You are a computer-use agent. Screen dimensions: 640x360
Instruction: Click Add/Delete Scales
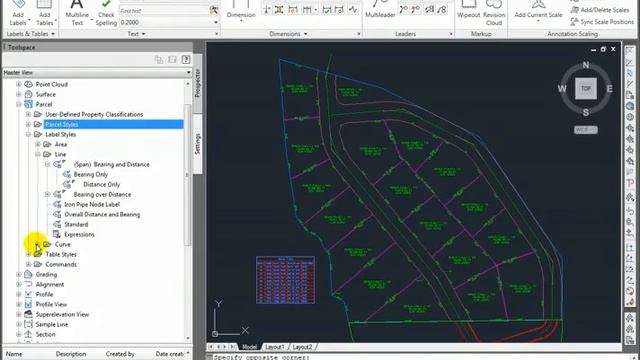click(600, 10)
